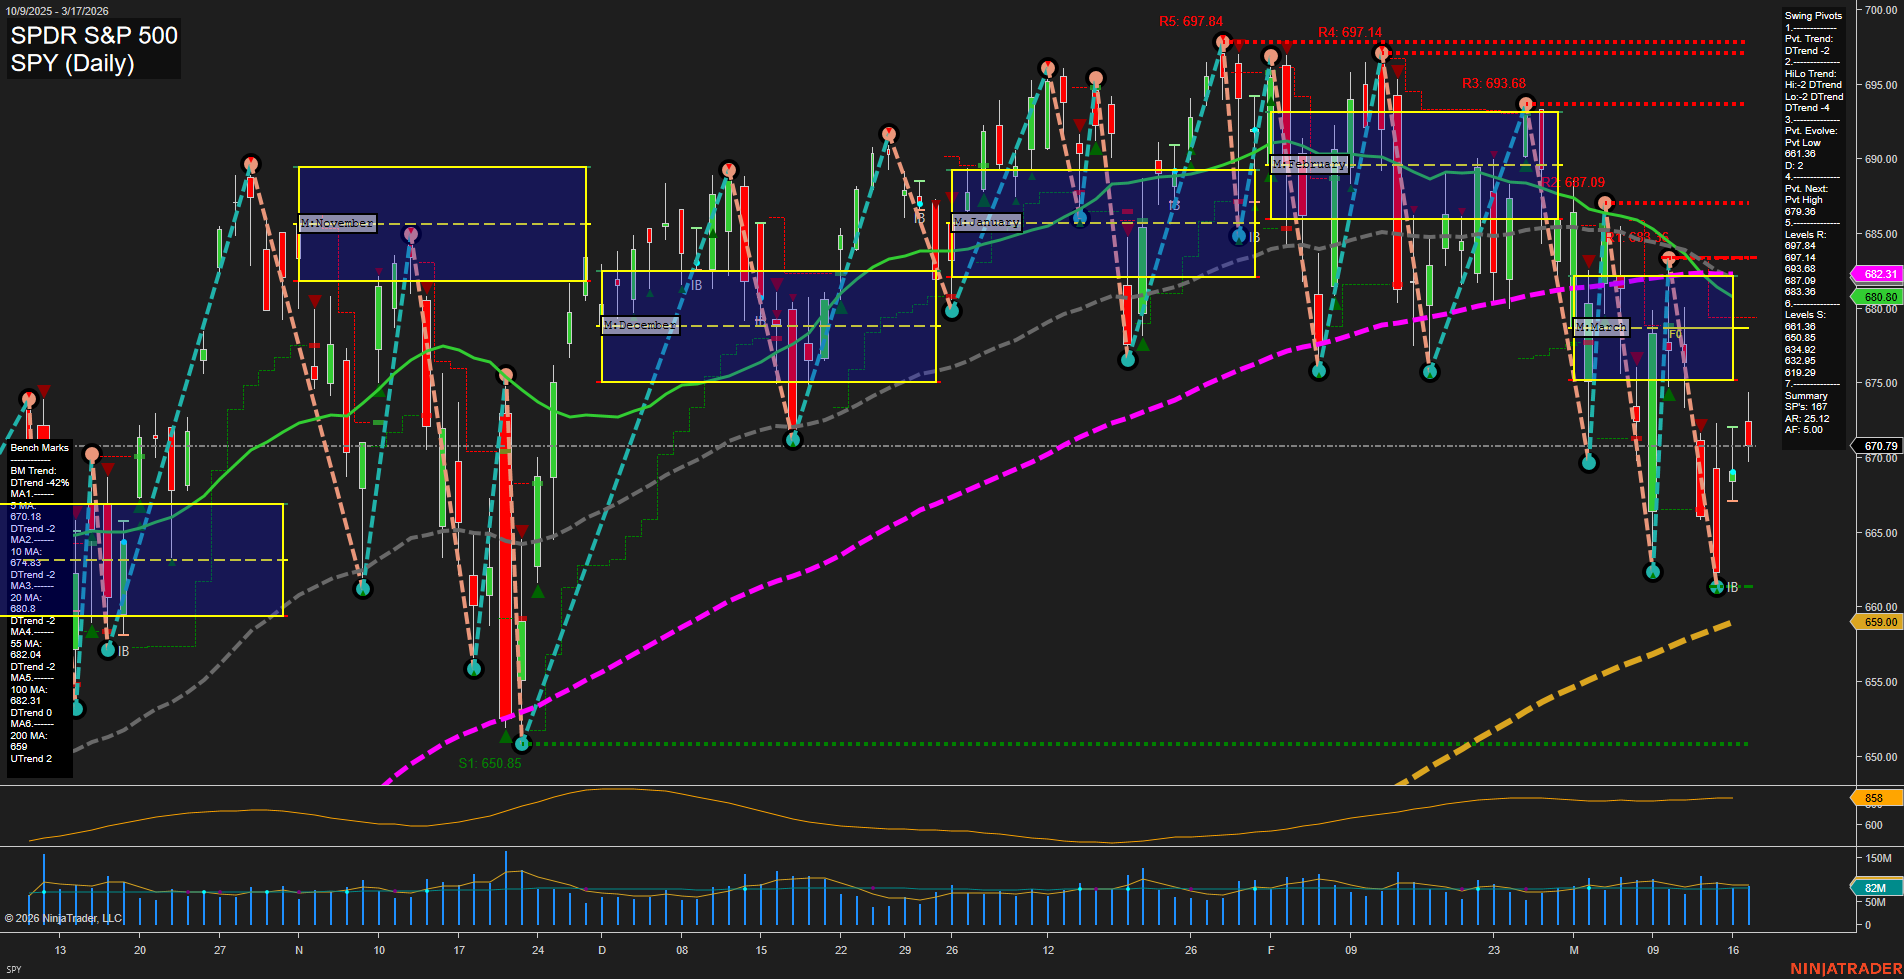Click the M:January label box
This screenshot has height=979, width=1904.
click(x=987, y=221)
